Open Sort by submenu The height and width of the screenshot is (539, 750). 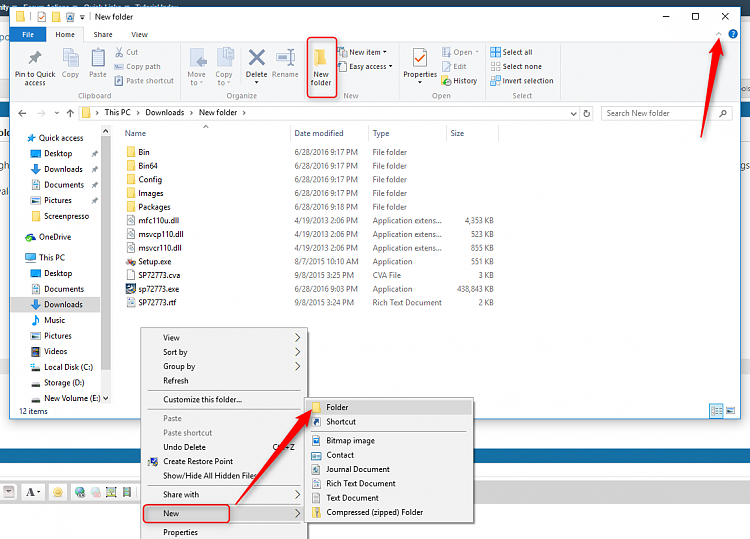click(224, 352)
